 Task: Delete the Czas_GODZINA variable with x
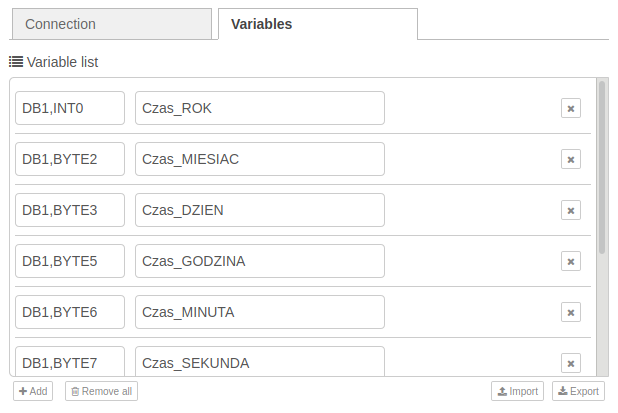pos(571,261)
